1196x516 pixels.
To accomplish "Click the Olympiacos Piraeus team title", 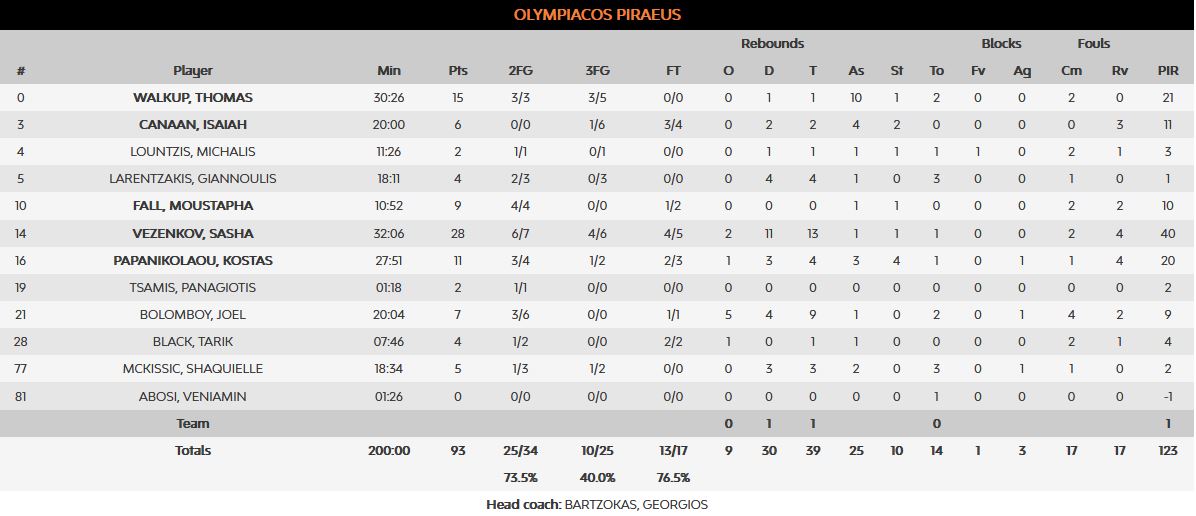I will (x=597, y=15).
